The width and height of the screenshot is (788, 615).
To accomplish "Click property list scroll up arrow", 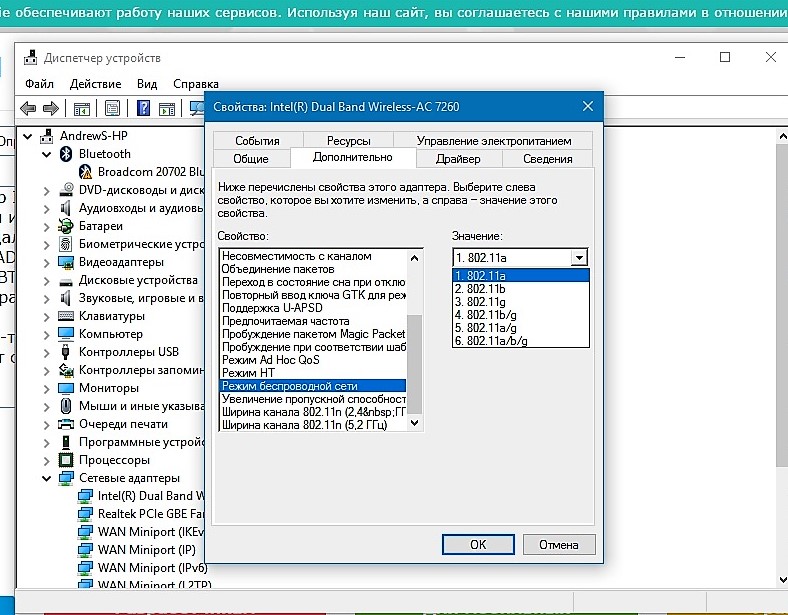I will [x=414, y=258].
